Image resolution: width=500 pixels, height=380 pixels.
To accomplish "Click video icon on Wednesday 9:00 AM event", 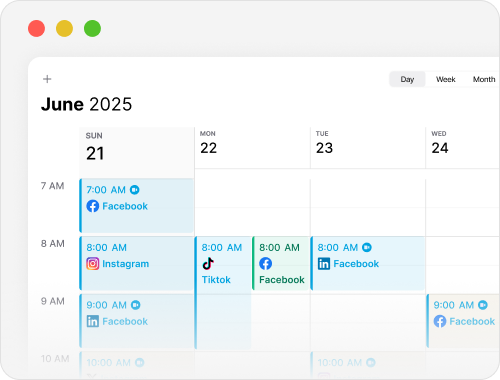I will pos(483,305).
